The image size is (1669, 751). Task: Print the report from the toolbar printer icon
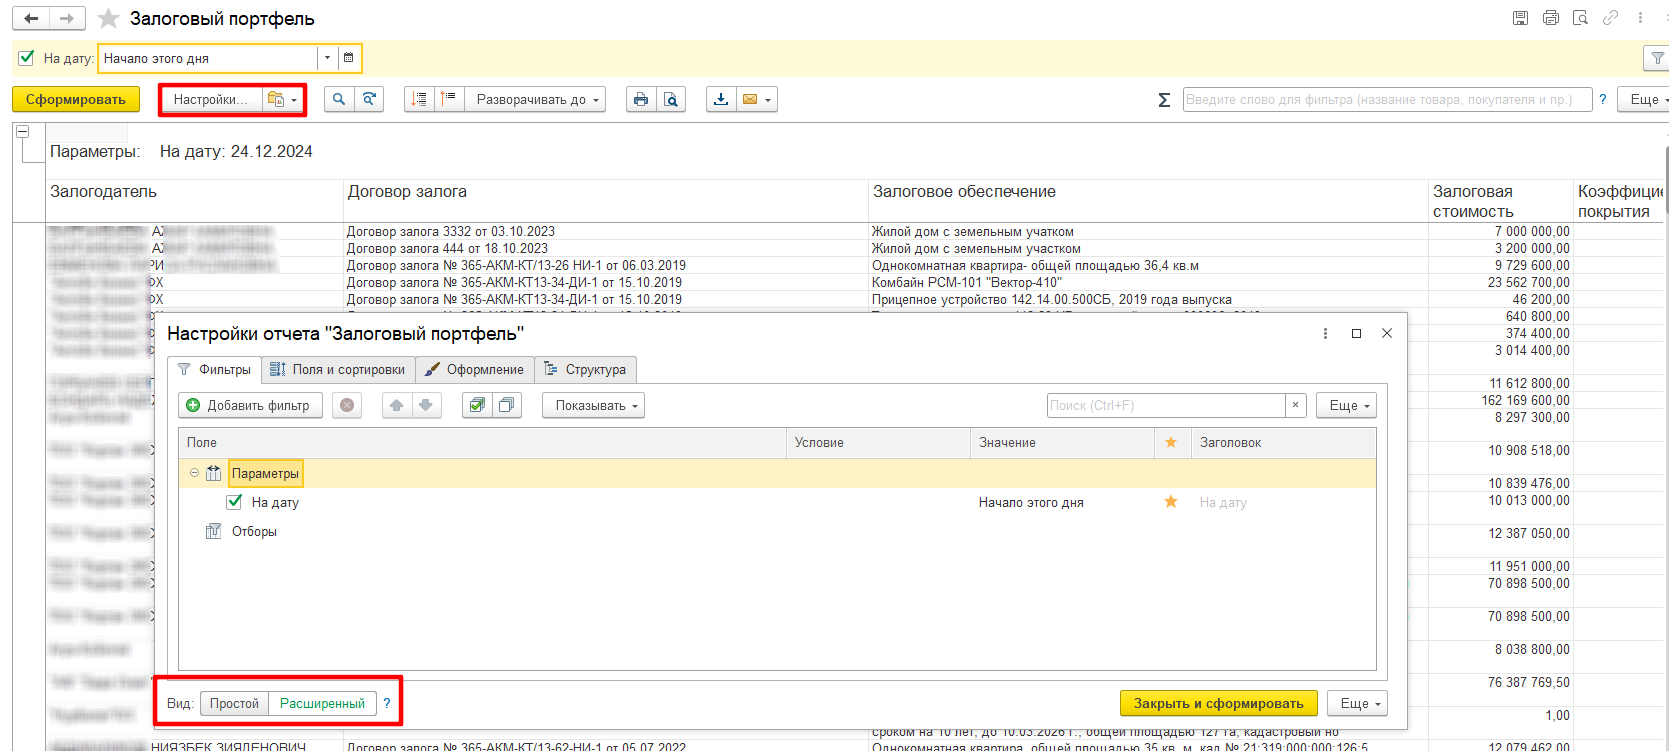coord(641,99)
